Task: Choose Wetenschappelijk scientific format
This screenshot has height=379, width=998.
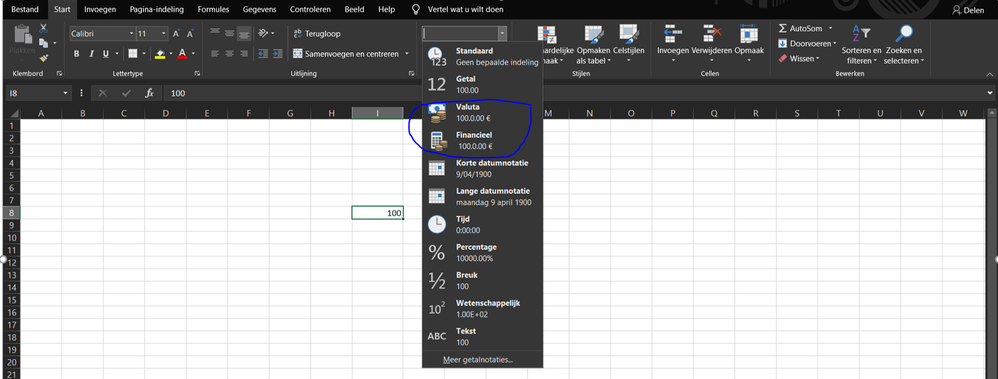Action: (482, 308)
